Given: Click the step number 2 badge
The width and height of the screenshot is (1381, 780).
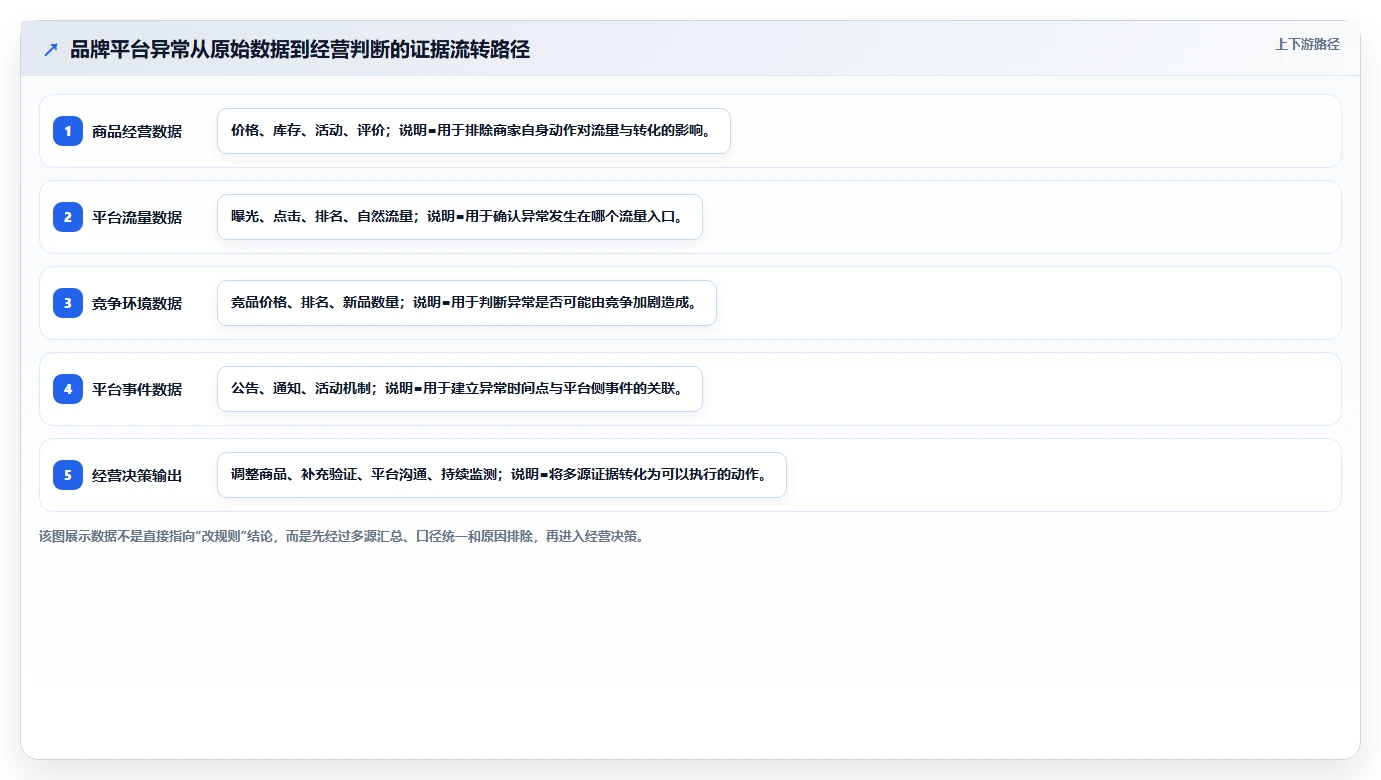Looking at the screenshot, I should (x=68, y=217).
